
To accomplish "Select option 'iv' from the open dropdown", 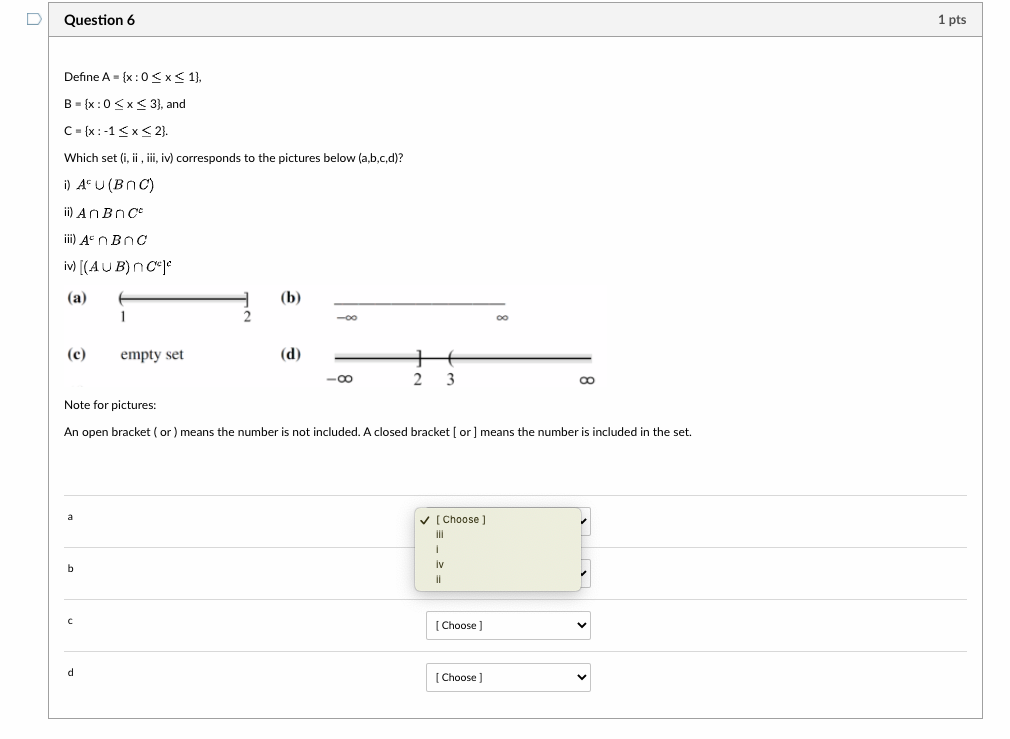I will coord(441,564).
